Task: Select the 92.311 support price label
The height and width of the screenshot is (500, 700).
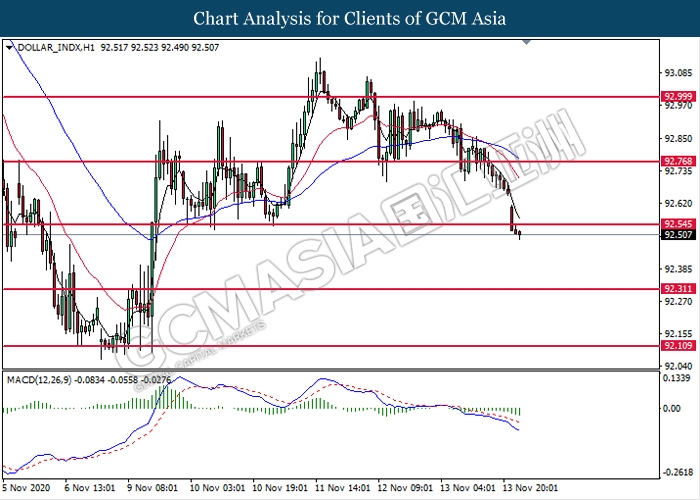Action: 678,289
